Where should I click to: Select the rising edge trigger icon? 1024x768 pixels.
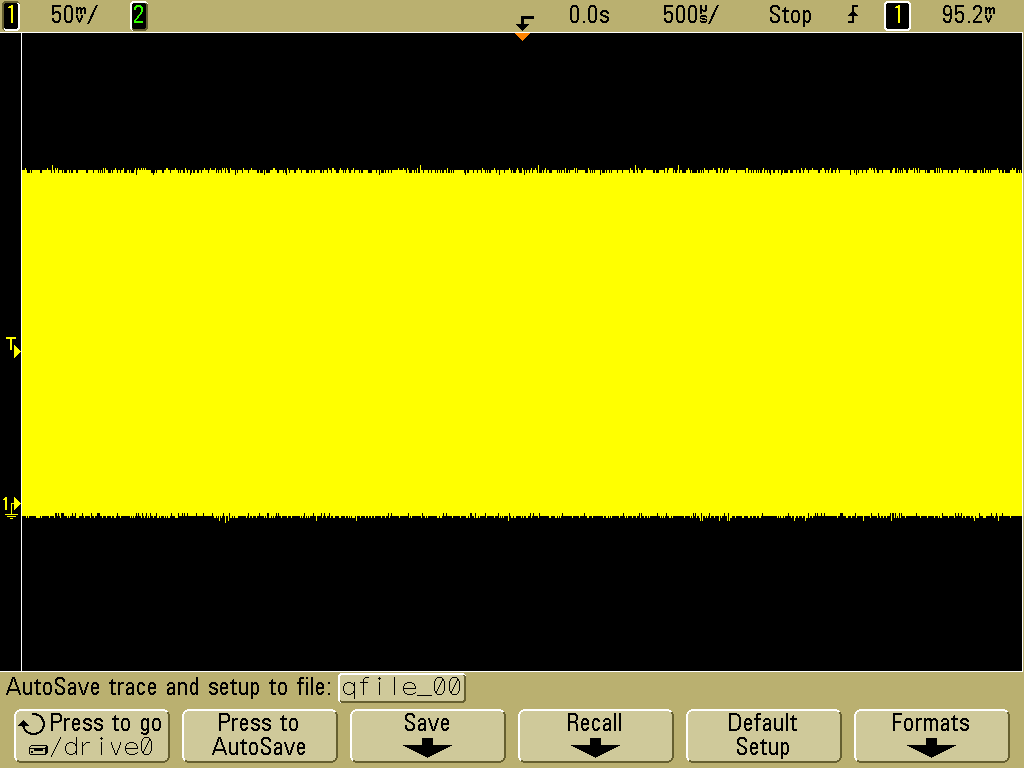[x=853, y=15]
